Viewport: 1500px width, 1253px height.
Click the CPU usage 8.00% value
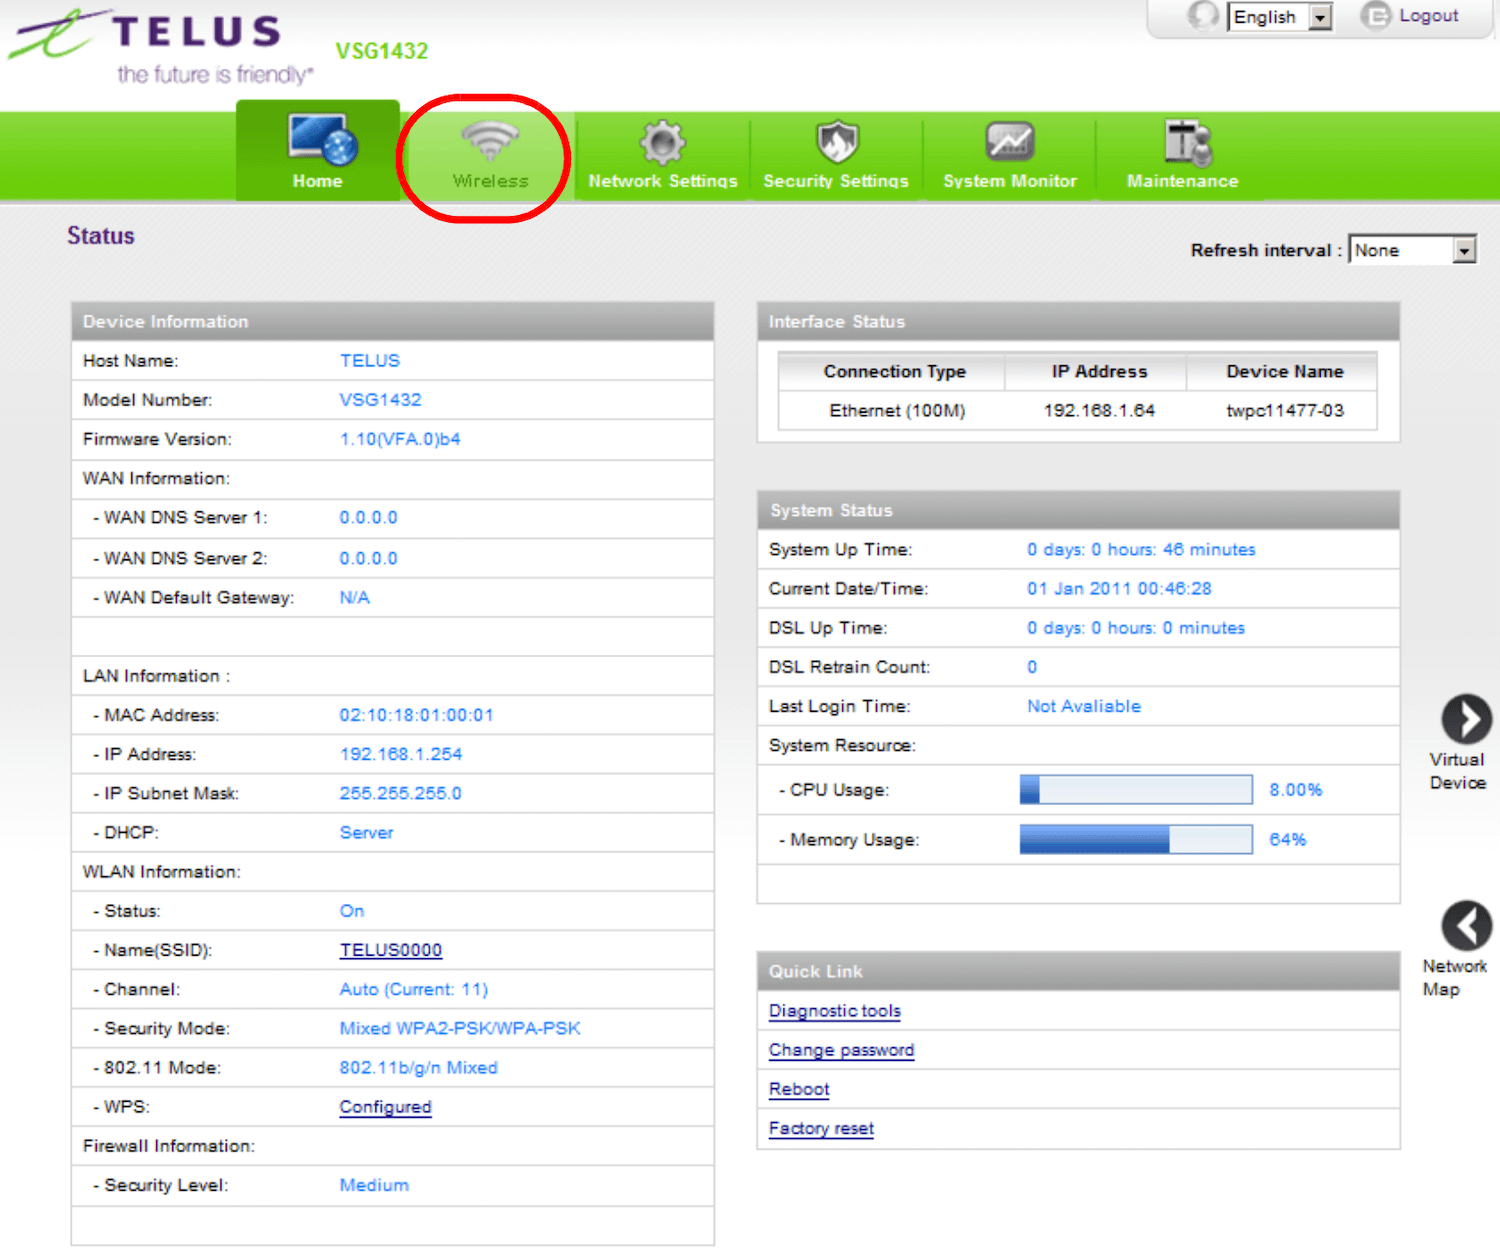tap(1296, 790)
